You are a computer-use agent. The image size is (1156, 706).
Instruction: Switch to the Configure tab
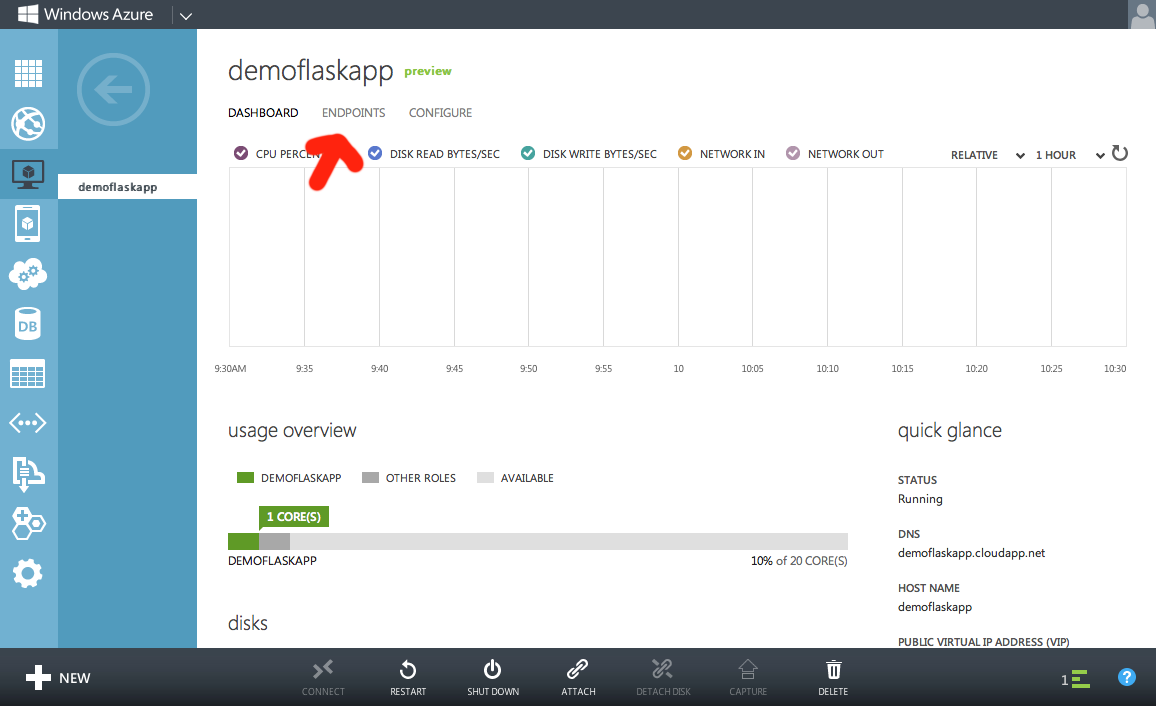pos(440,113)
